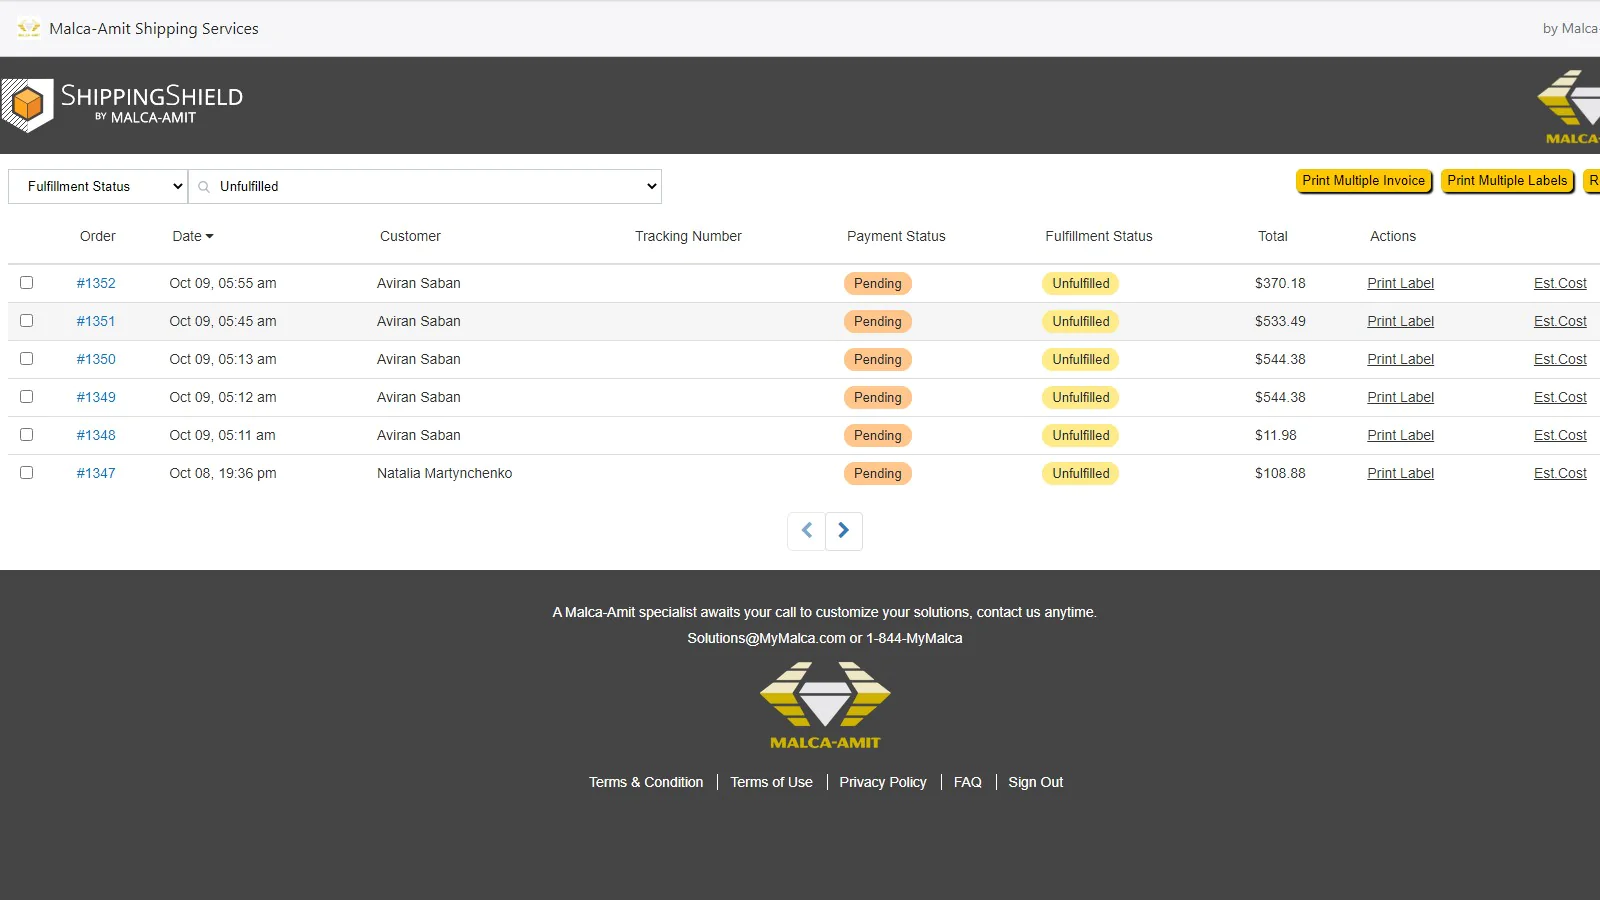
Task: Open order #1350 details
Action: 96,359
